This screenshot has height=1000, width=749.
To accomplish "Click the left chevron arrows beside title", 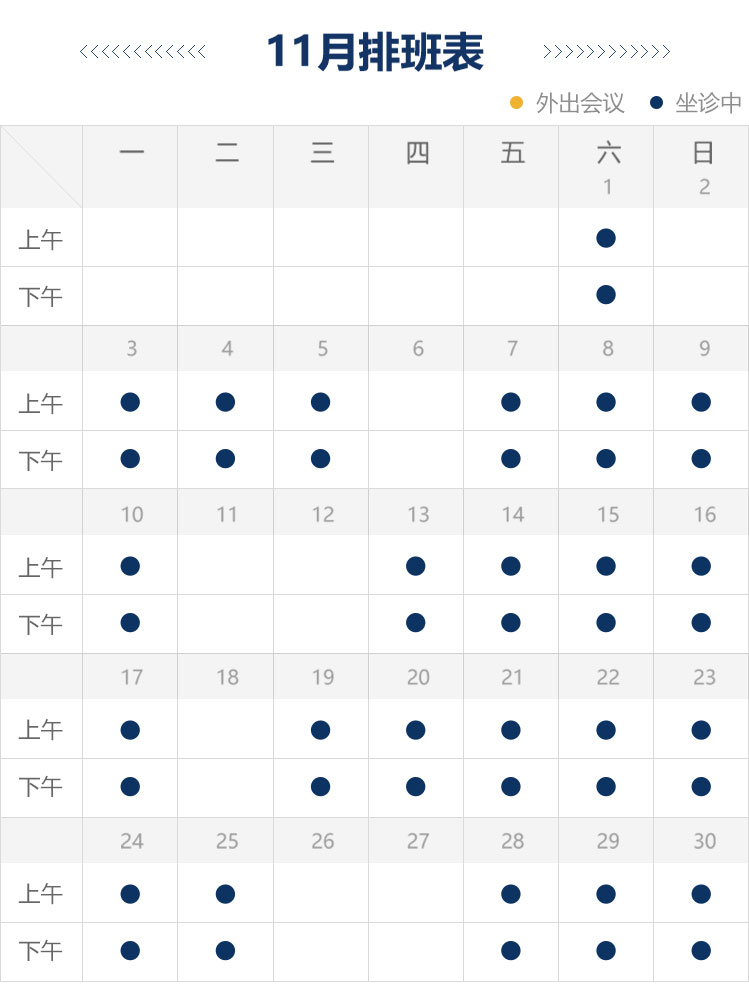I will click(142, 52).
